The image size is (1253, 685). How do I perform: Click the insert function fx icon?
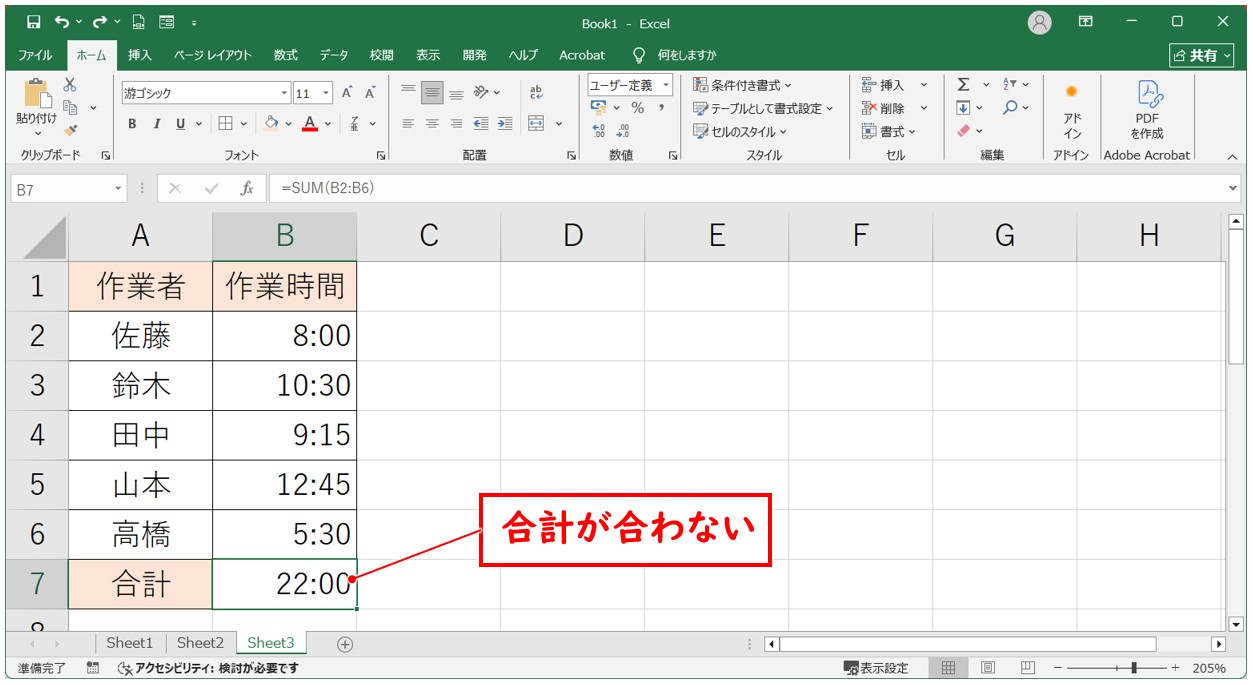coord(246,188)
